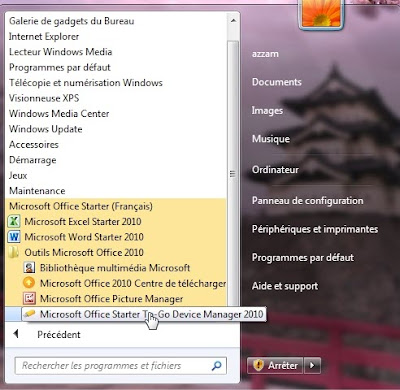Image resolution: width=400 pixels, height=390 pixels.
Task: Launch Microsoft Excel Starter 2010
Action: [83, 222]
